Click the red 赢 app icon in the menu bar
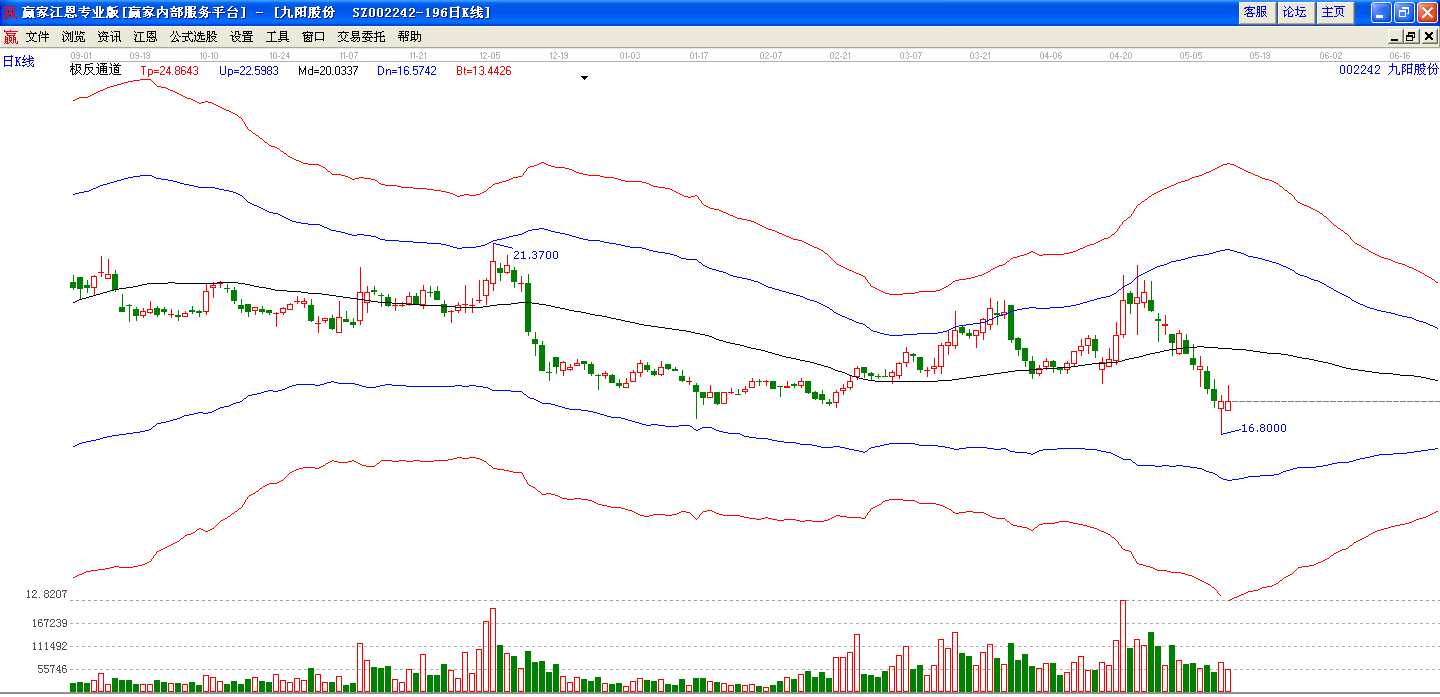 click(11, 37)
